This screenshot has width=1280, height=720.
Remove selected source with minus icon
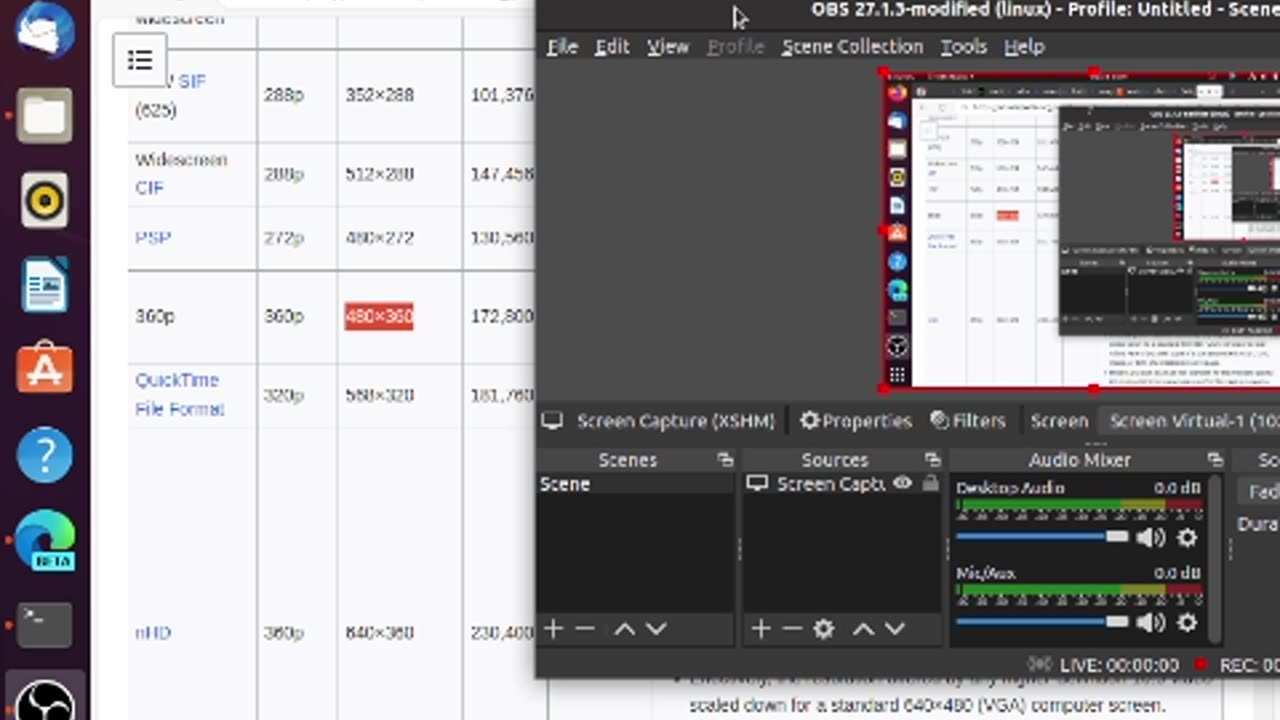coord(792,629)
